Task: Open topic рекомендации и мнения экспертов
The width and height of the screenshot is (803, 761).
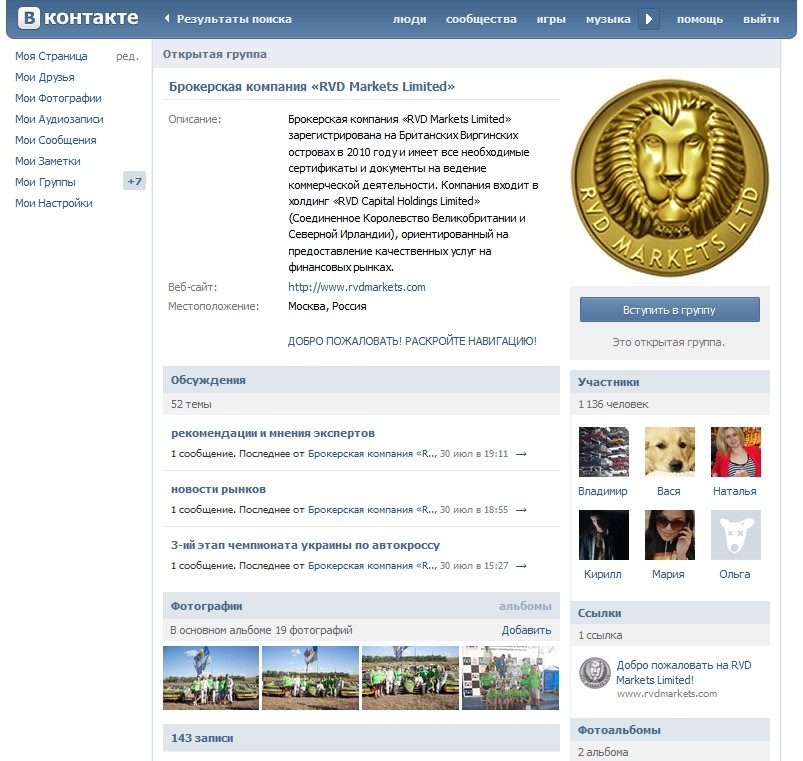Action: point(272,433)
